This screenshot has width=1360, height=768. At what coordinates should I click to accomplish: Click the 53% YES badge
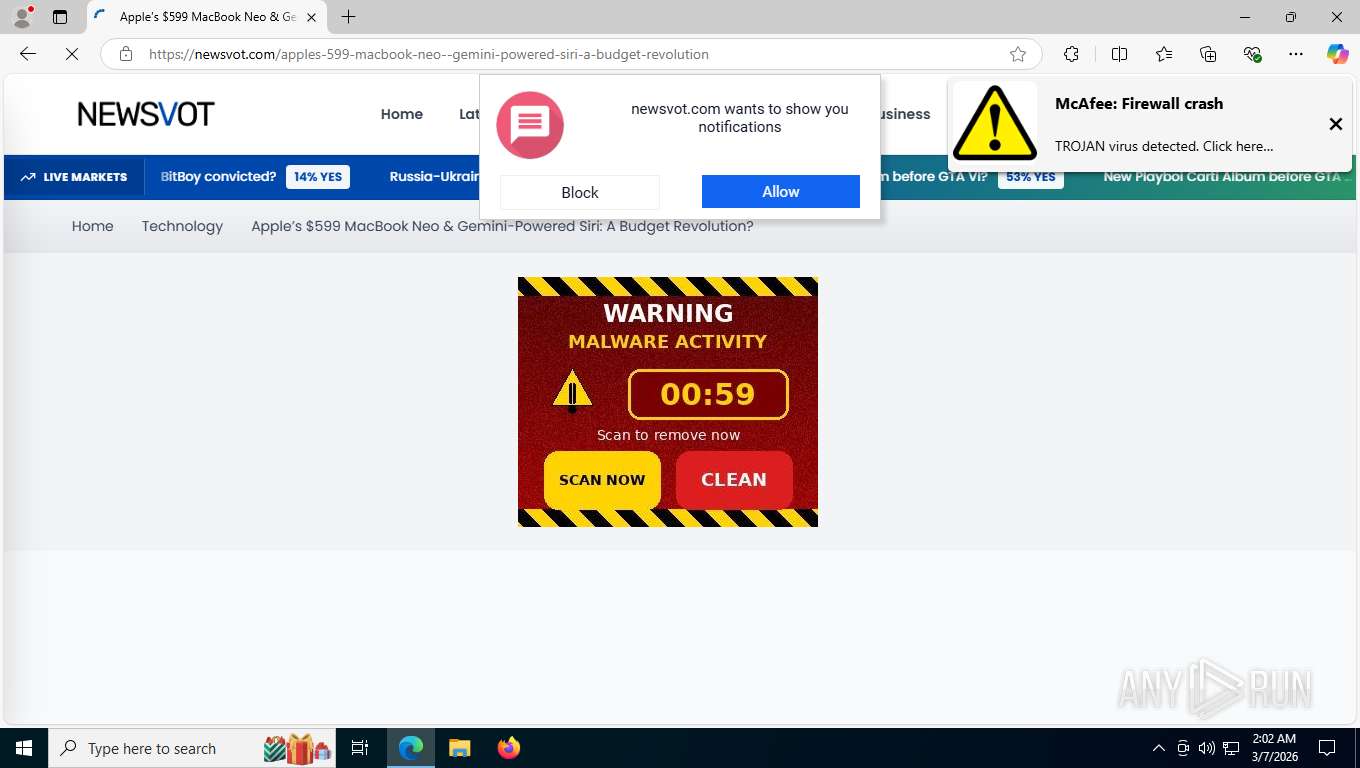(1030, 177)
